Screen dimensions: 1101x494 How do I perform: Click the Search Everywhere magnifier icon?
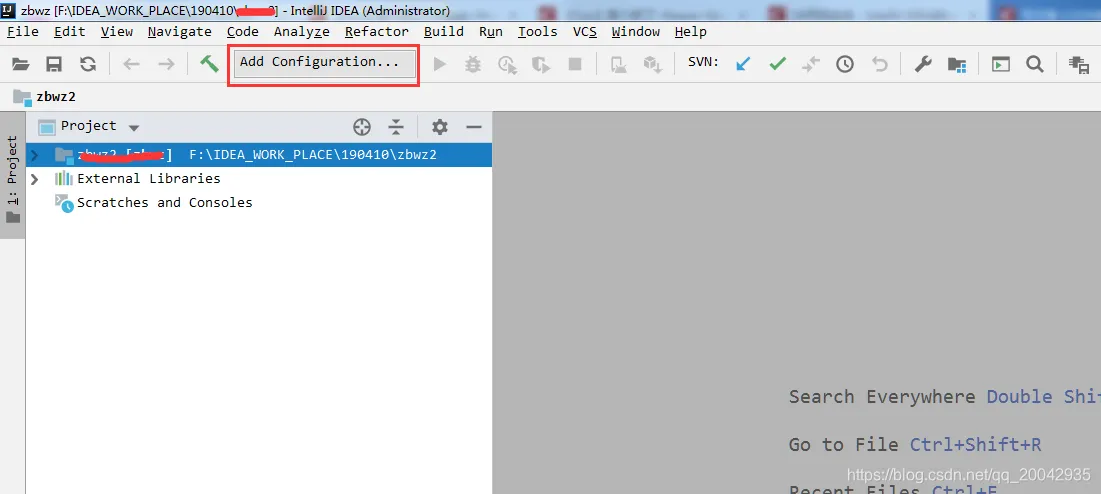tap(1034, 65)
